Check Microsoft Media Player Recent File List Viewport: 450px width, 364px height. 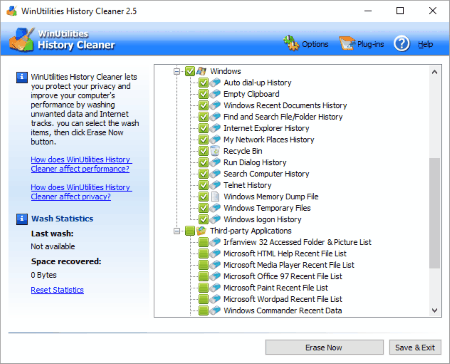tap(203, 265)
